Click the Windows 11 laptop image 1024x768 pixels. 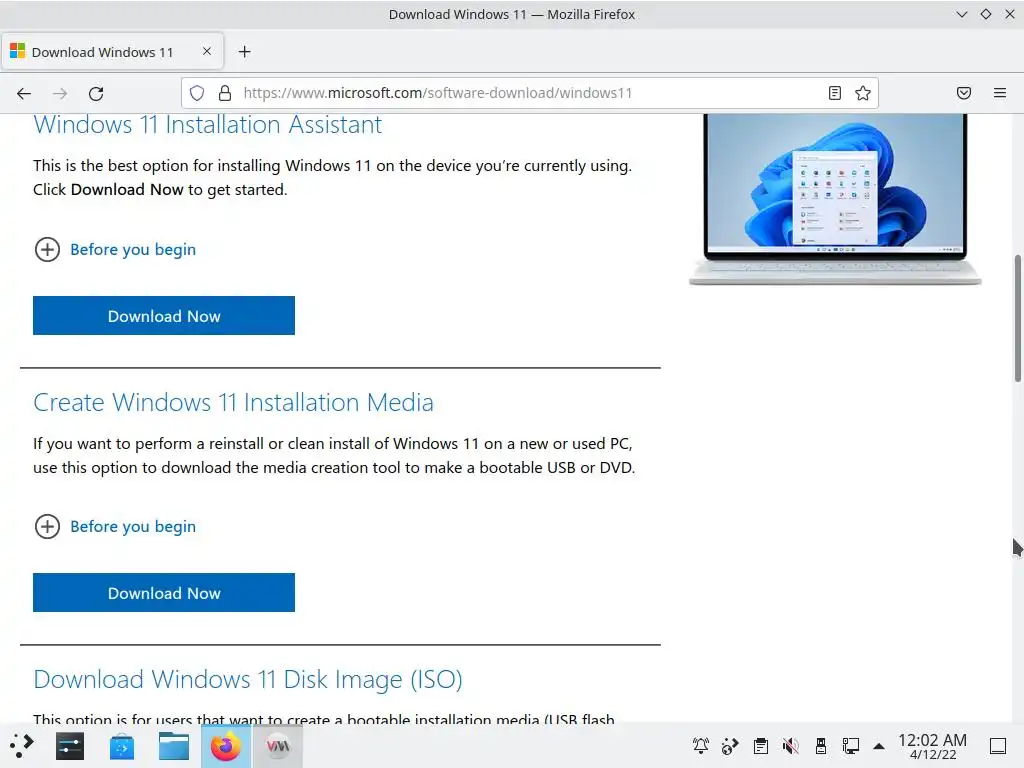835,199
